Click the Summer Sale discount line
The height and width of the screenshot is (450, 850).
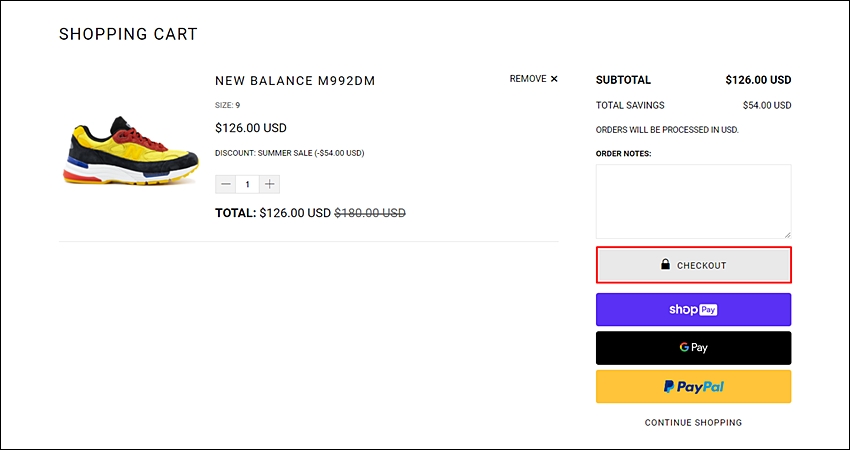click(289, 153)
